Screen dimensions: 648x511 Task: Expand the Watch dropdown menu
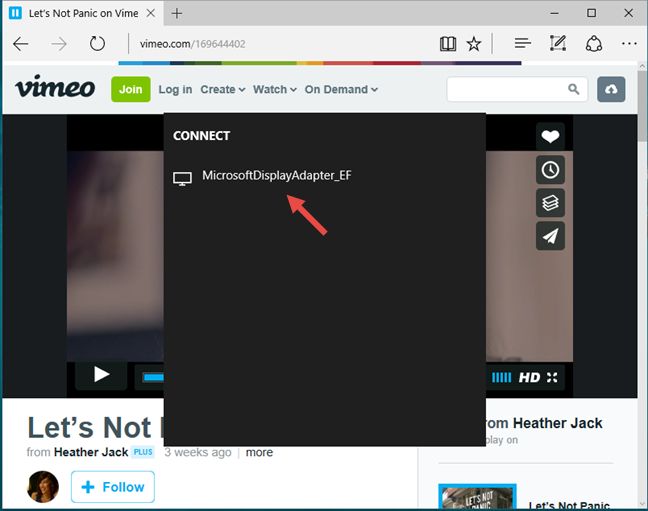tap(275, 89)
